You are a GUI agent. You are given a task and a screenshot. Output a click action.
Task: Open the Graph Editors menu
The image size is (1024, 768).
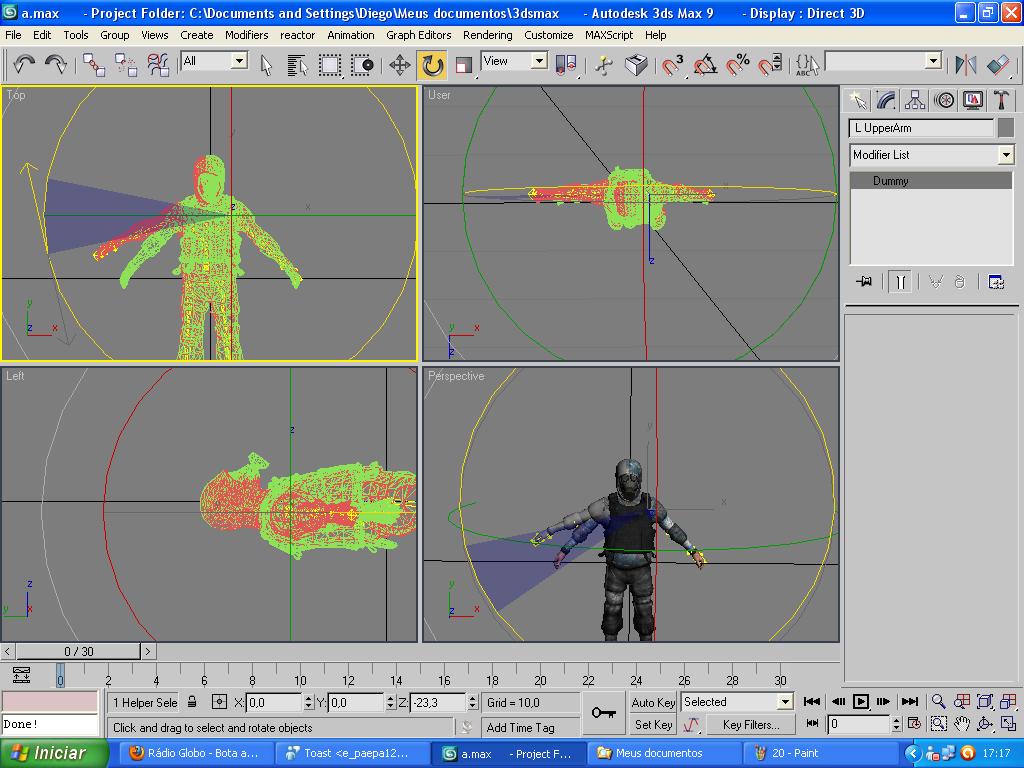pyautogui.click(x=419, y=35)
